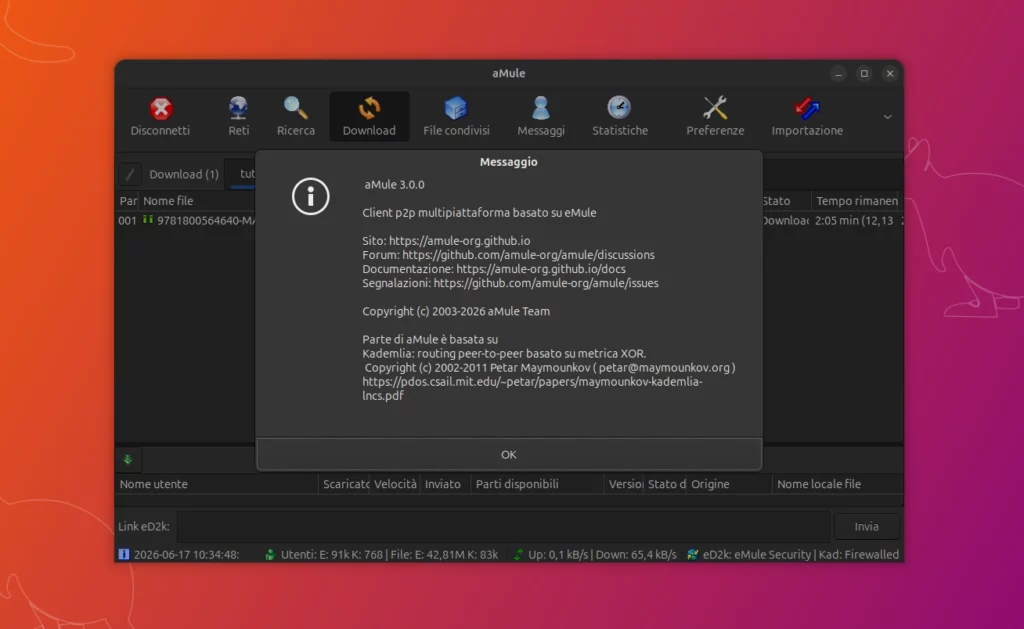Click the slash icon beside Download (1) tab

(x=130, y=174)
